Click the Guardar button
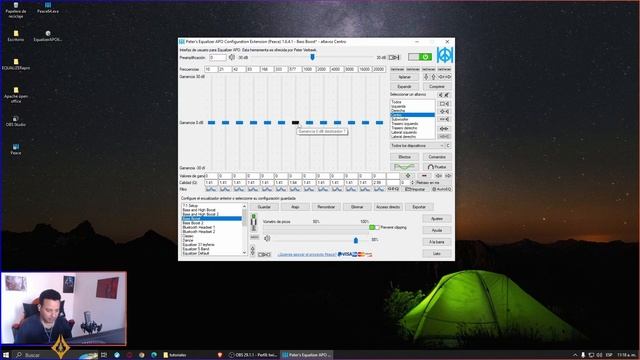 coord(264,207)
